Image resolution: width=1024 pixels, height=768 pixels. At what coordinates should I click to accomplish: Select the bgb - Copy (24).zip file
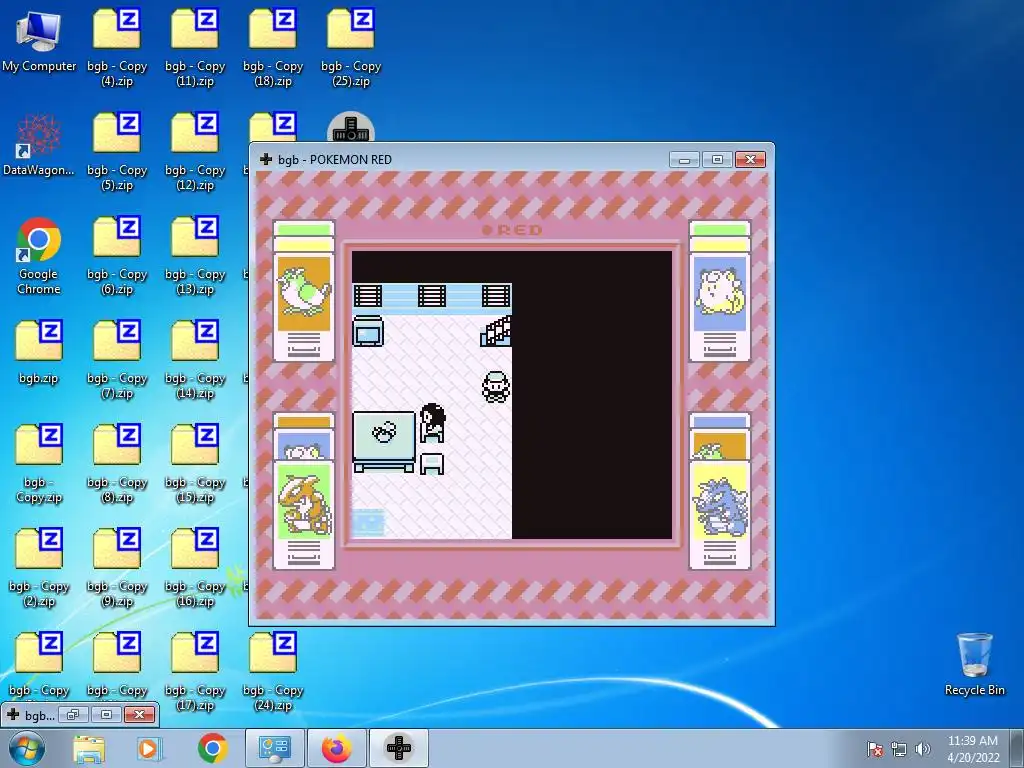[273, 671]
